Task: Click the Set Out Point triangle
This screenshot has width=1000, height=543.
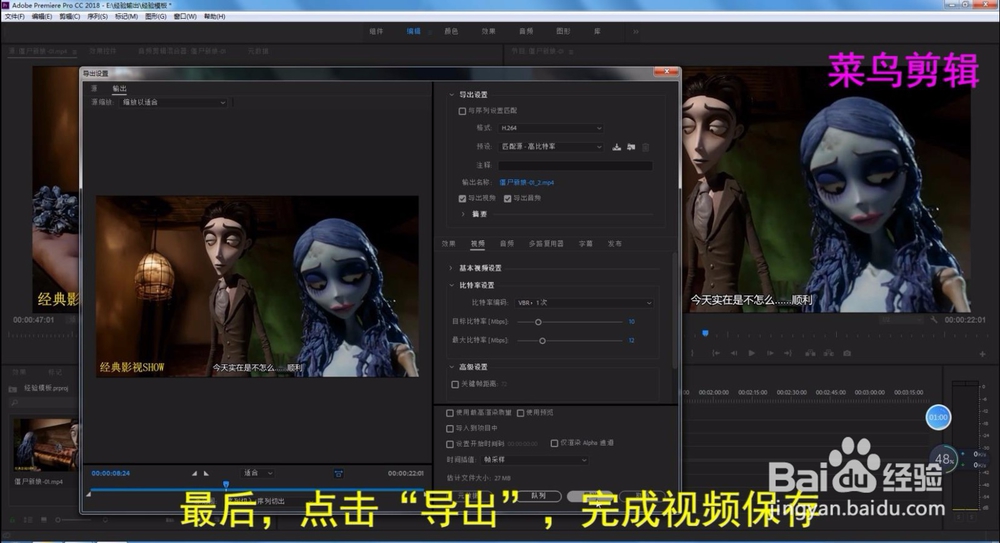Action: click(206, 473)
